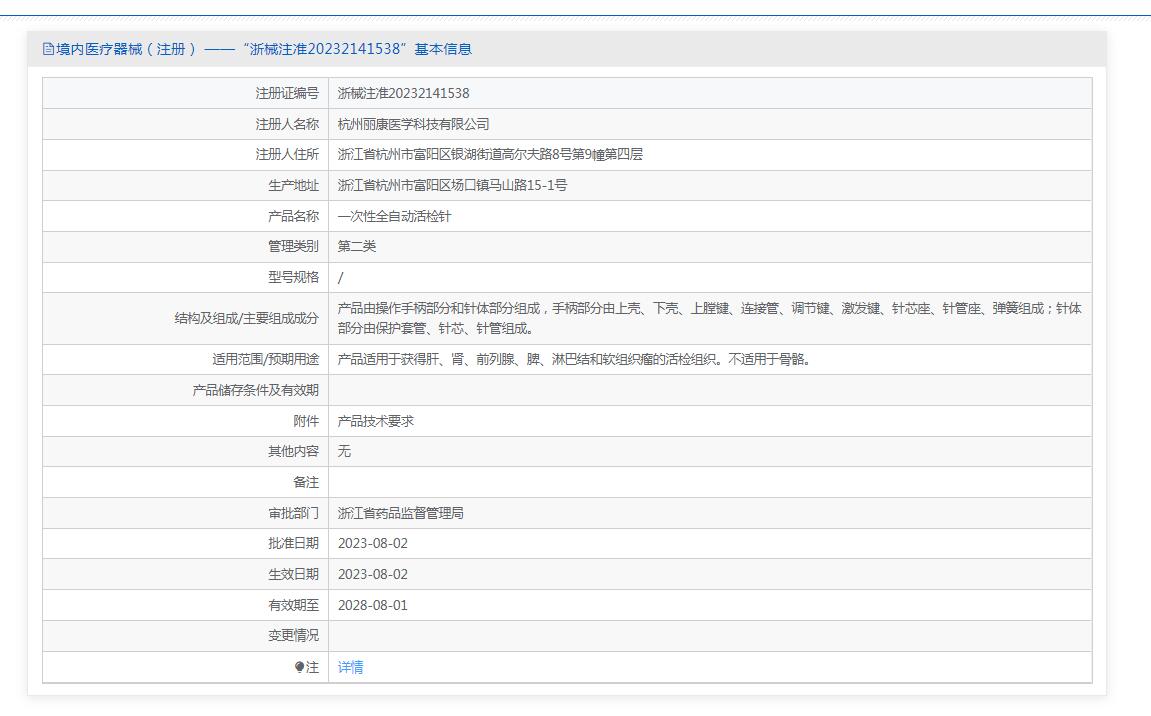
Task: Click the 产品储存条件及有效期 label
Action: click(255, 390)
